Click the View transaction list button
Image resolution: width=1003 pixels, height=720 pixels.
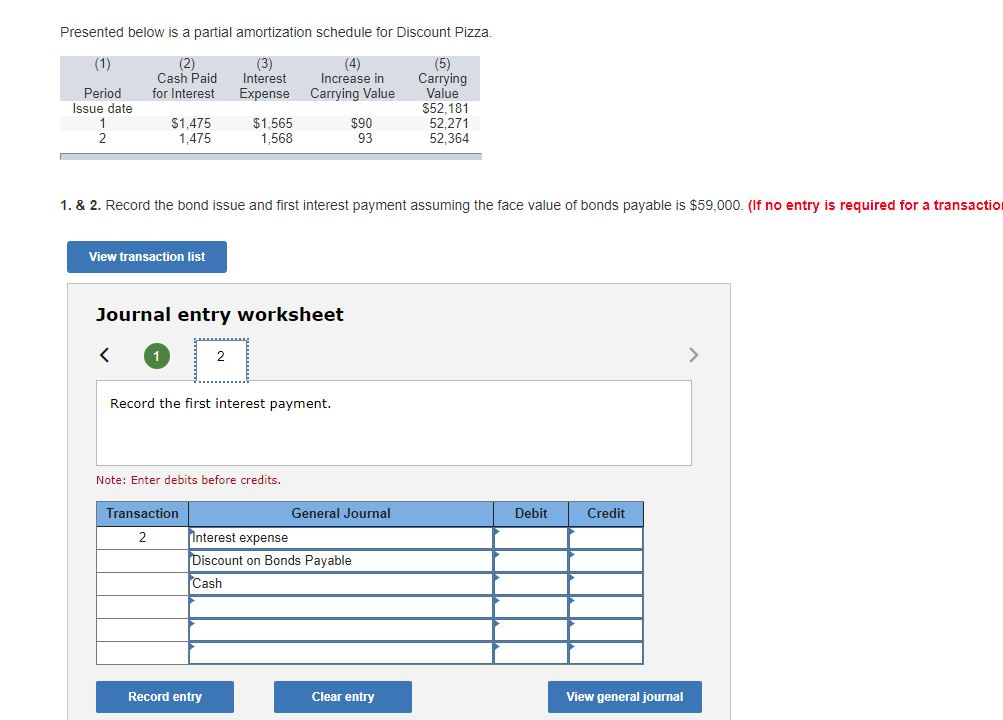pyautogui.click(x=146, y=256)
